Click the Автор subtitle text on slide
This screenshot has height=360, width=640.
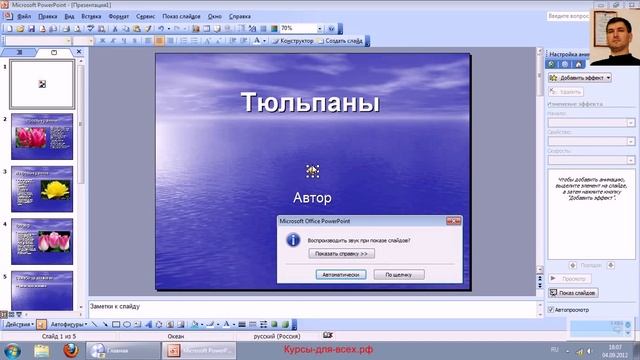coord(312,198)
